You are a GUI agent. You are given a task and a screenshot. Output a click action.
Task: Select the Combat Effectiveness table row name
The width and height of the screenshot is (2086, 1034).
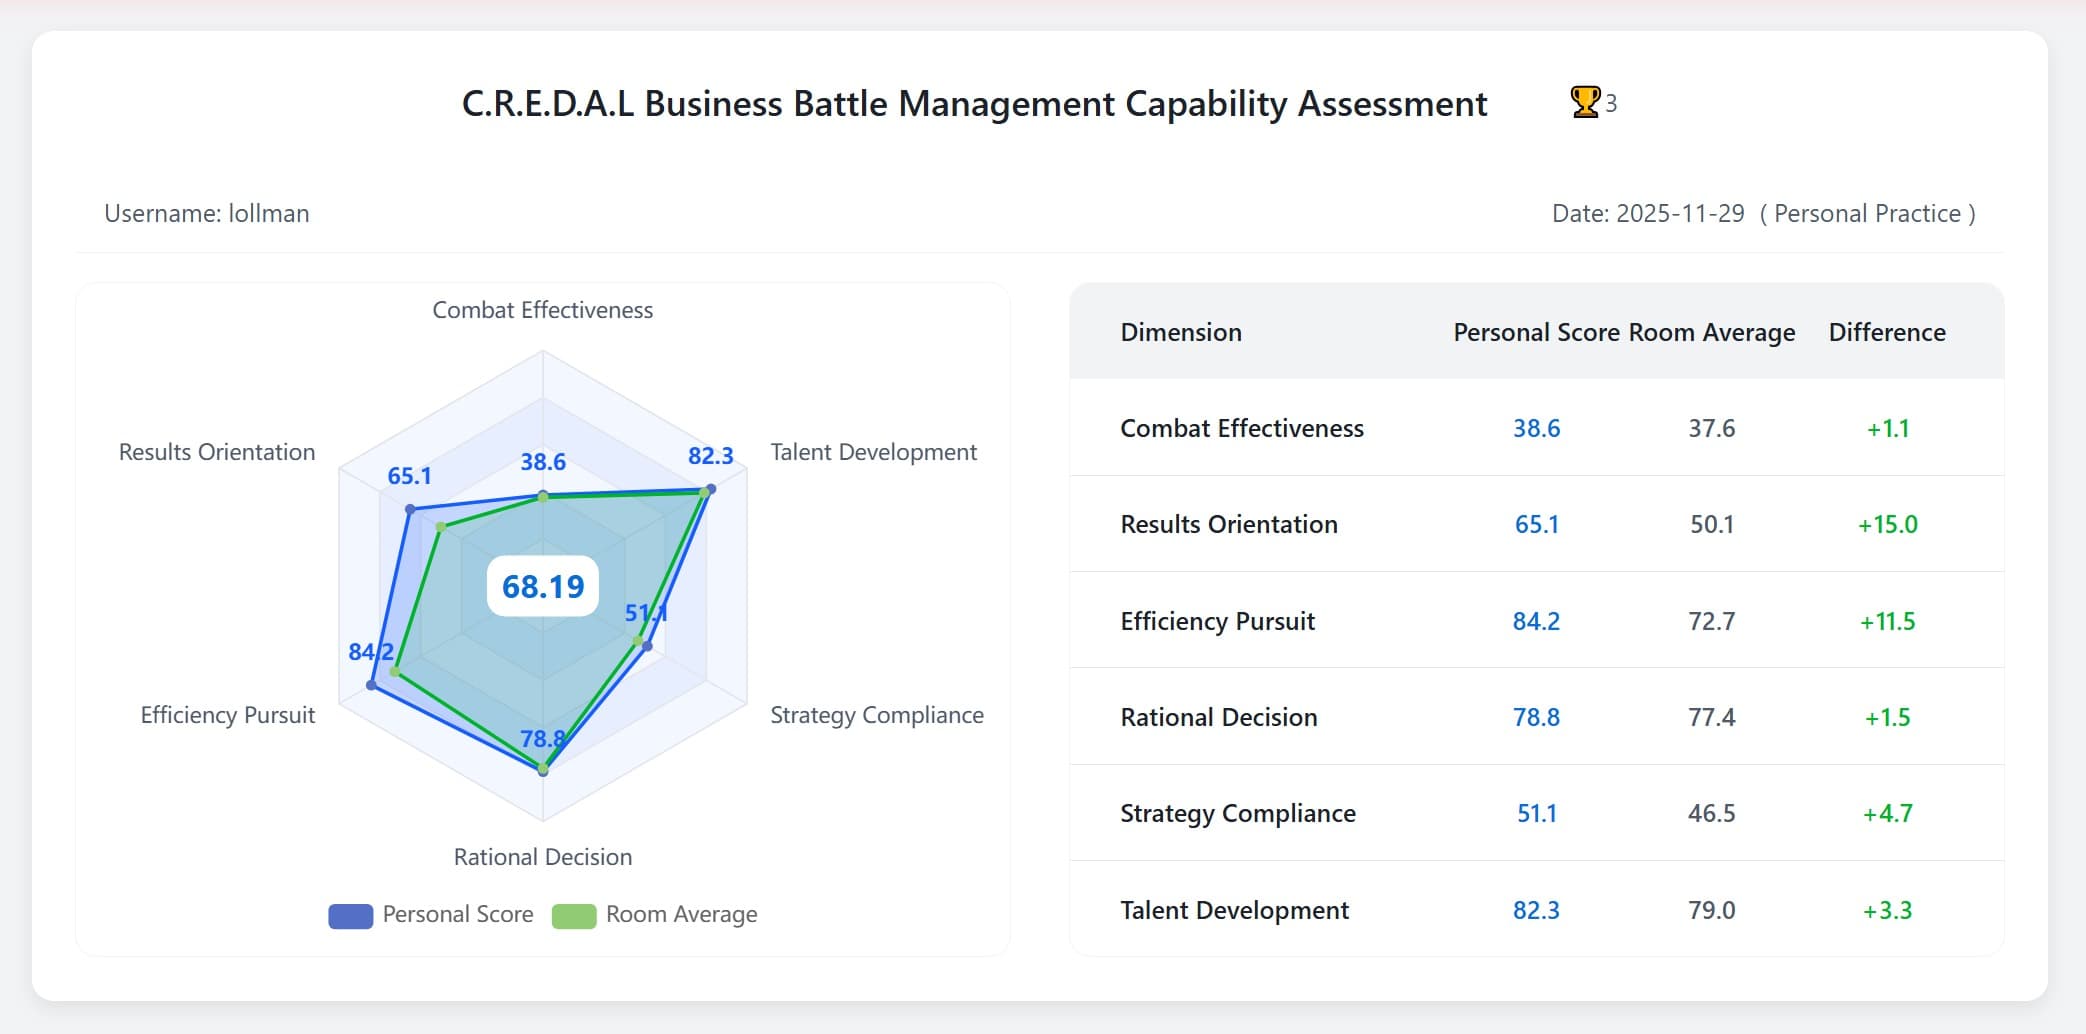pos(1242,428)
